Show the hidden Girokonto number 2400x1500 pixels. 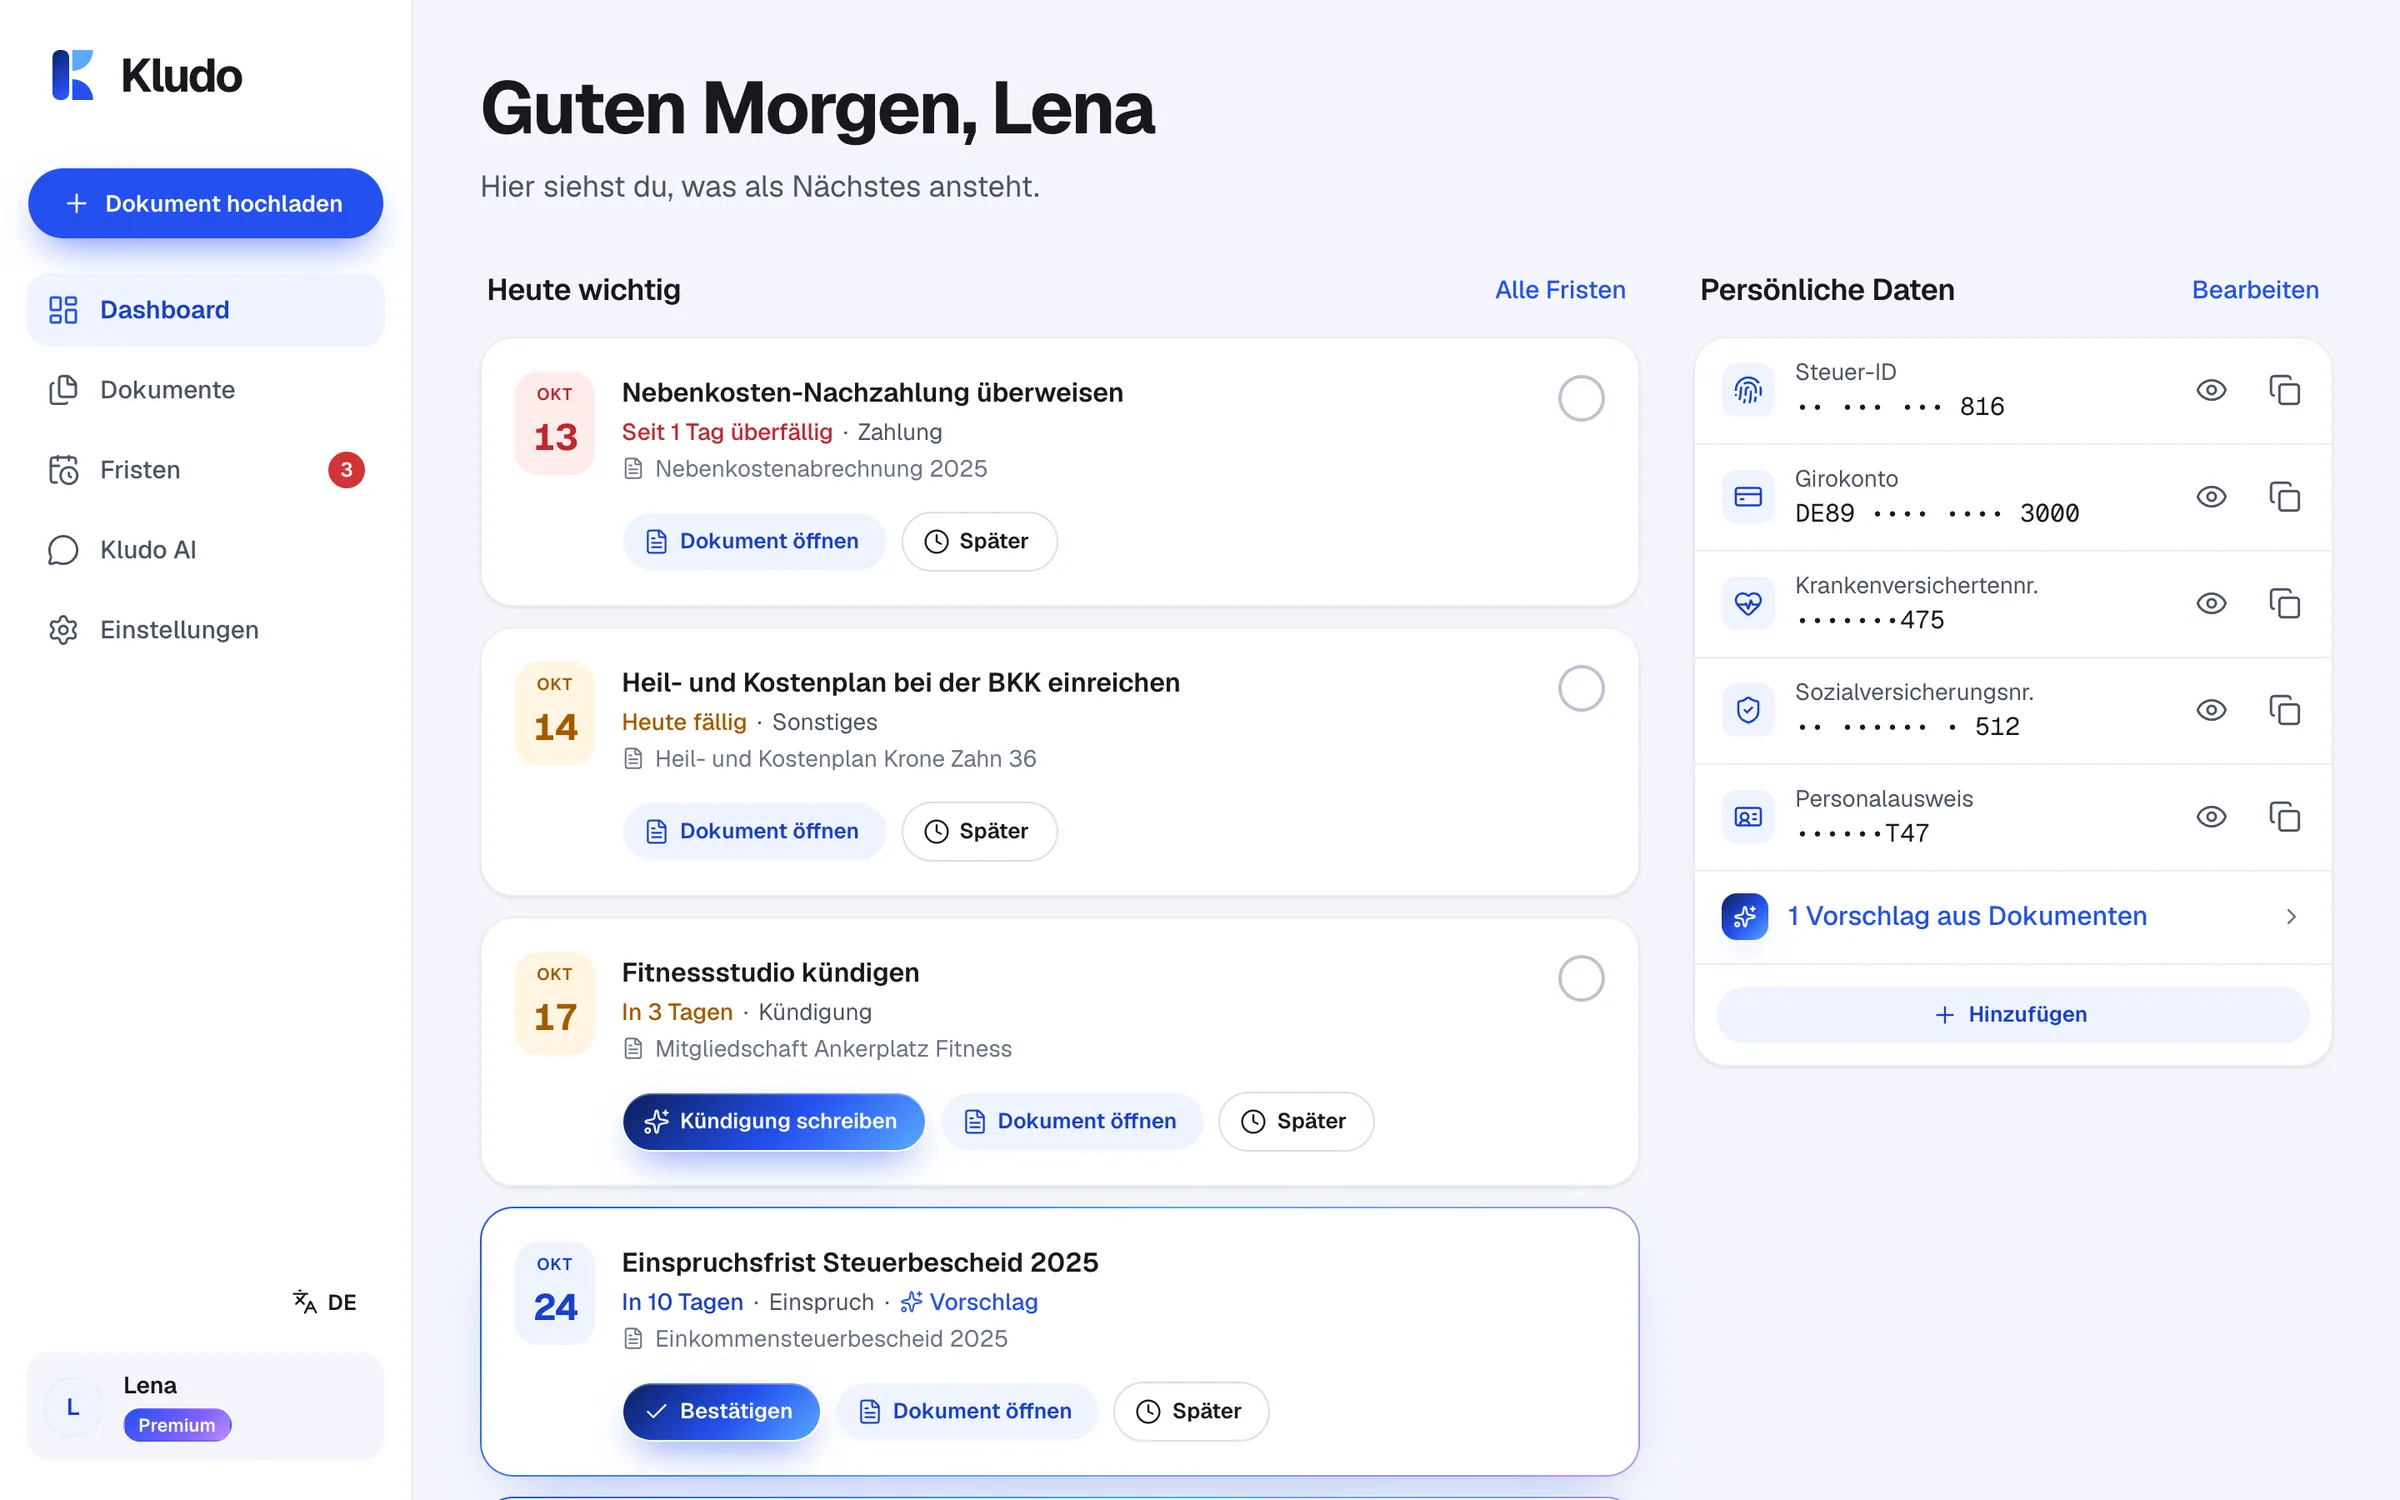coord(2211,497)
